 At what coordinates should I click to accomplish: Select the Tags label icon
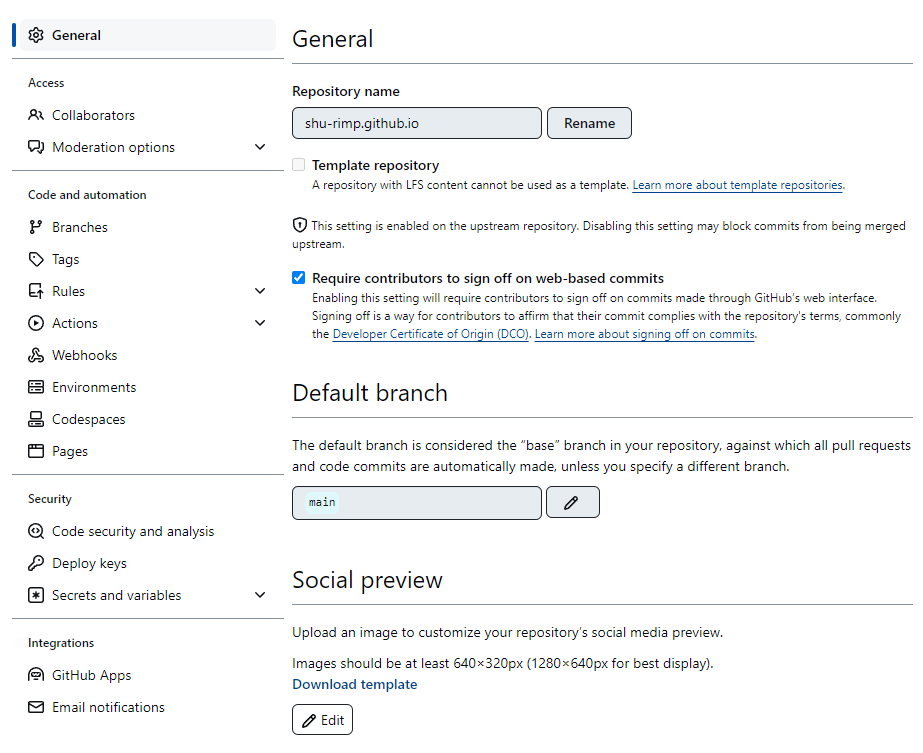[36, 259]
